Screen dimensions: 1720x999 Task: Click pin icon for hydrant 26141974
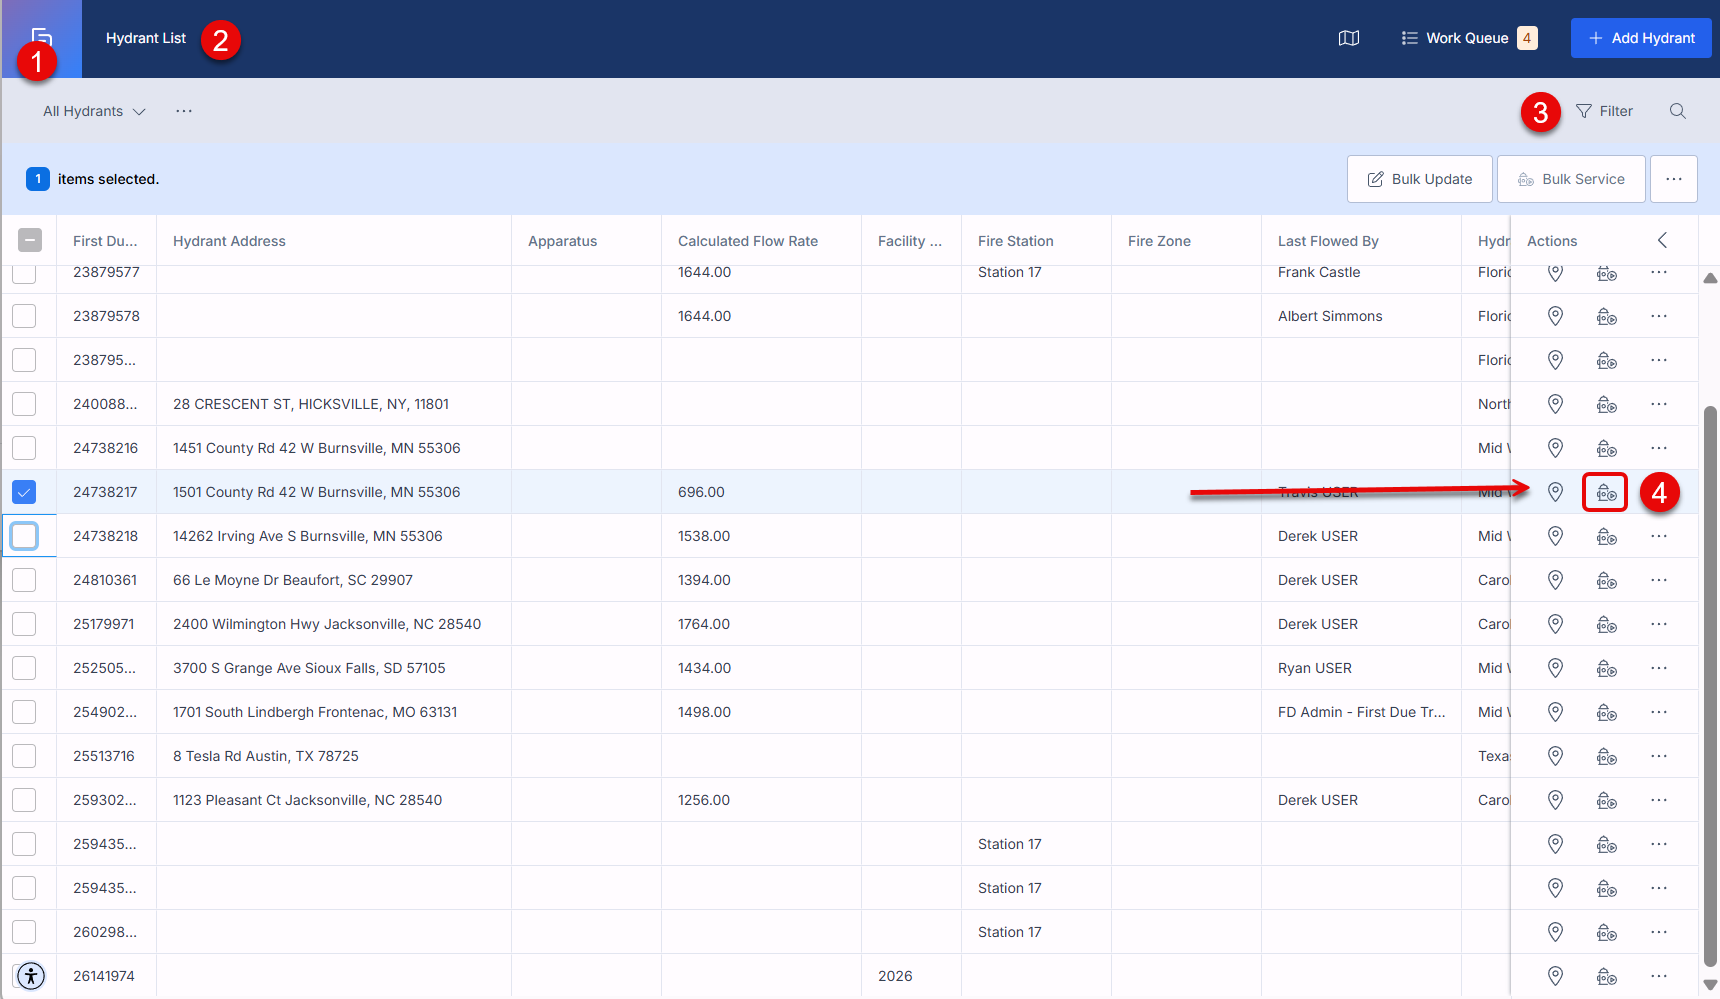tap(1555, 976)
